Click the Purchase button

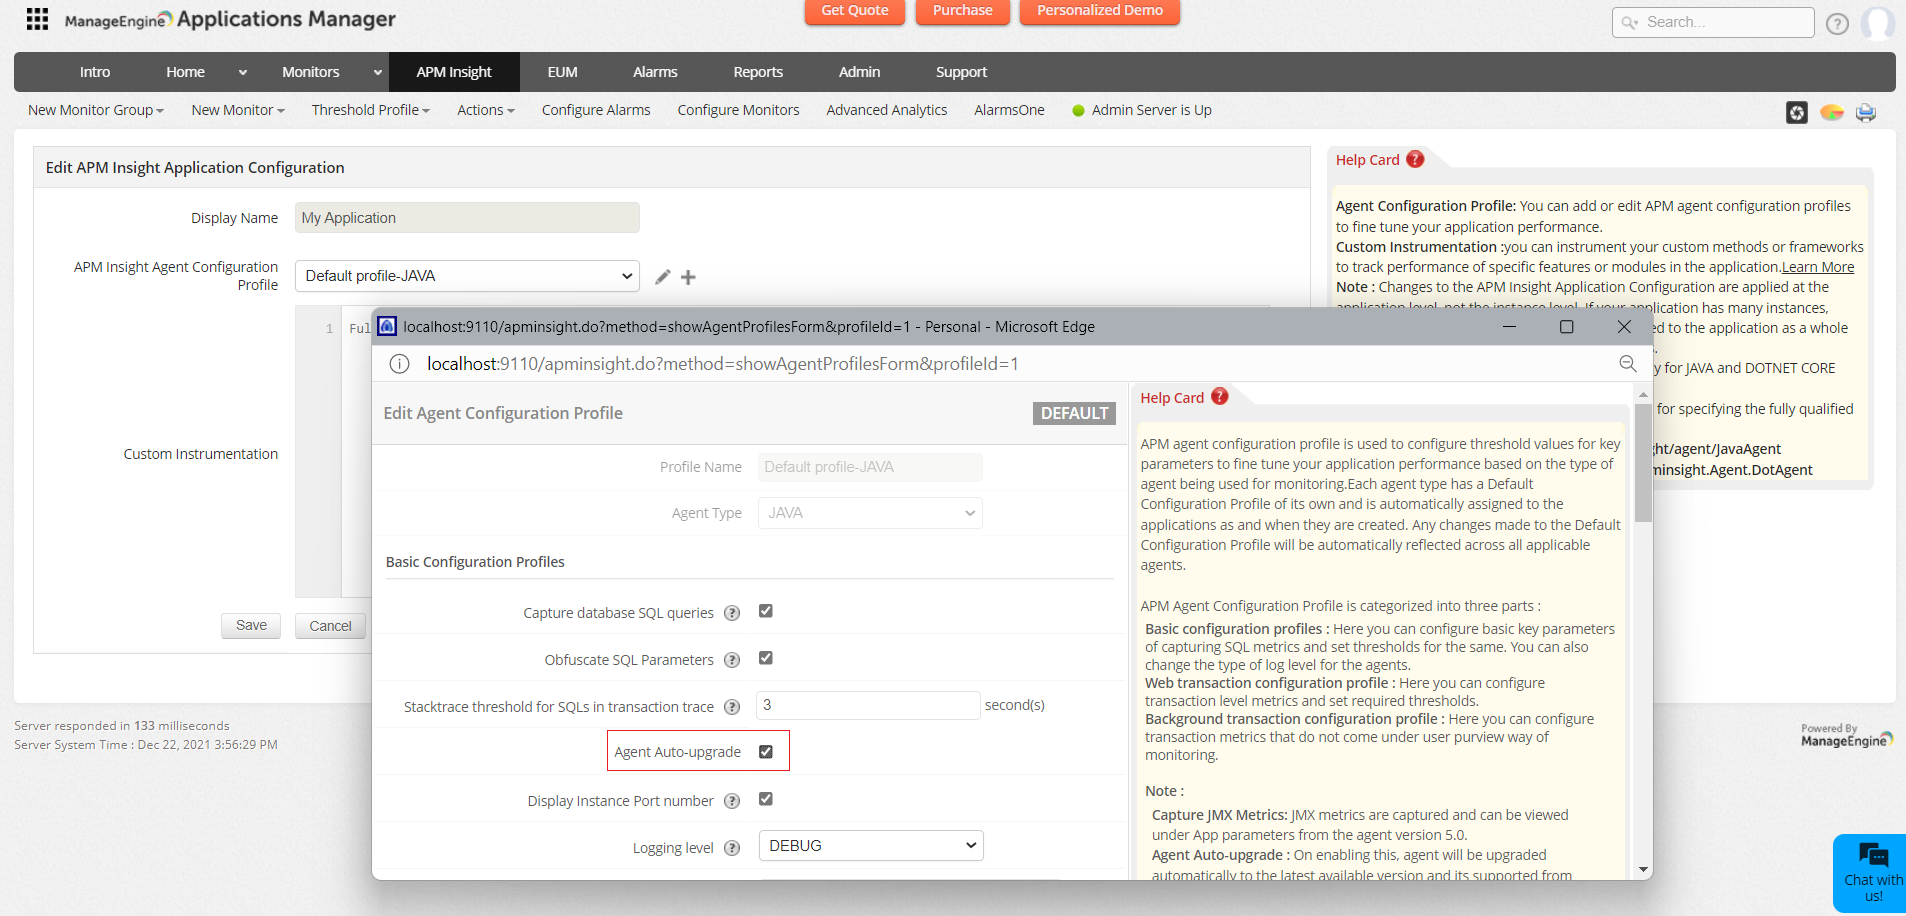click(x=963, y=11)
